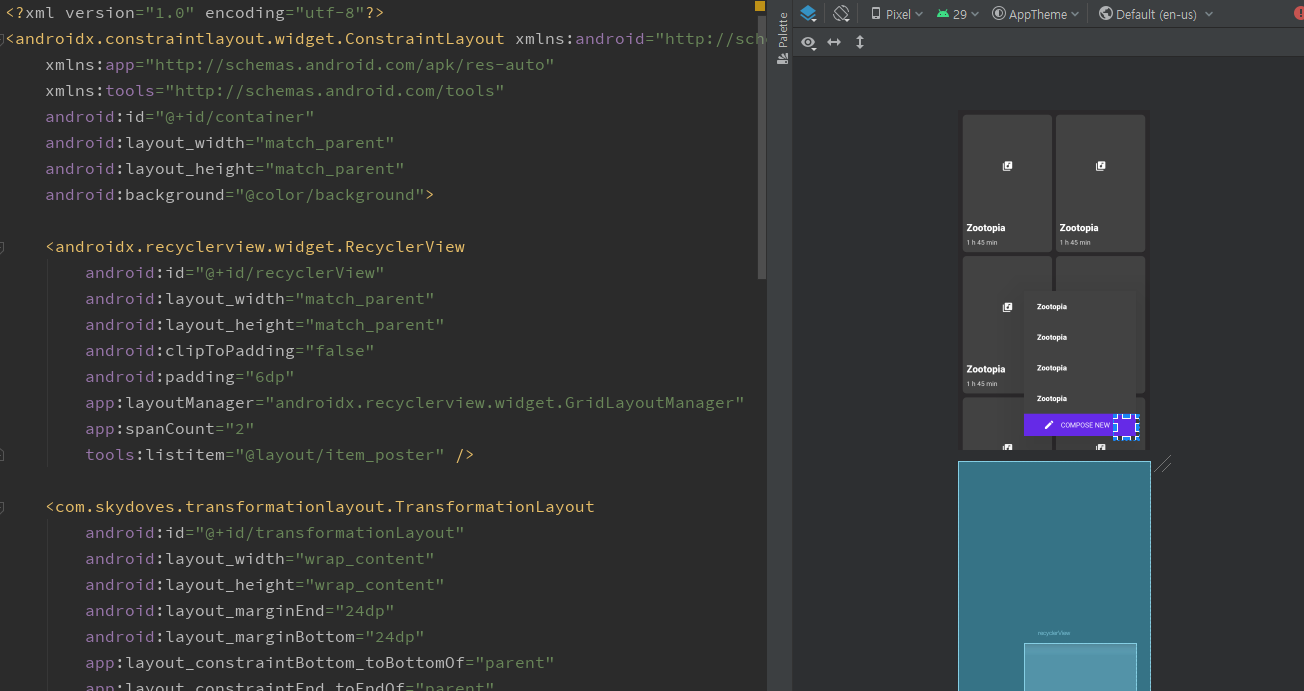Click the xmlns:tools schema line
This screenshot has height=691, width=1304.
point(275,91)
